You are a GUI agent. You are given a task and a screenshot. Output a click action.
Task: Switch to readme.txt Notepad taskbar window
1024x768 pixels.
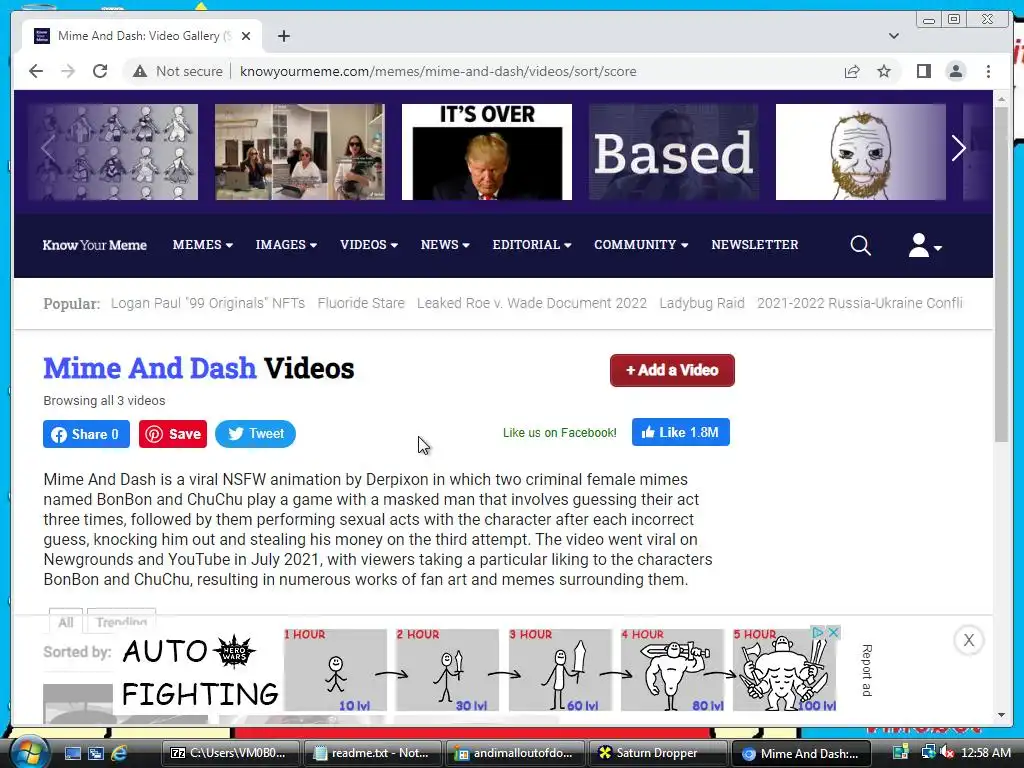(373, 753)
